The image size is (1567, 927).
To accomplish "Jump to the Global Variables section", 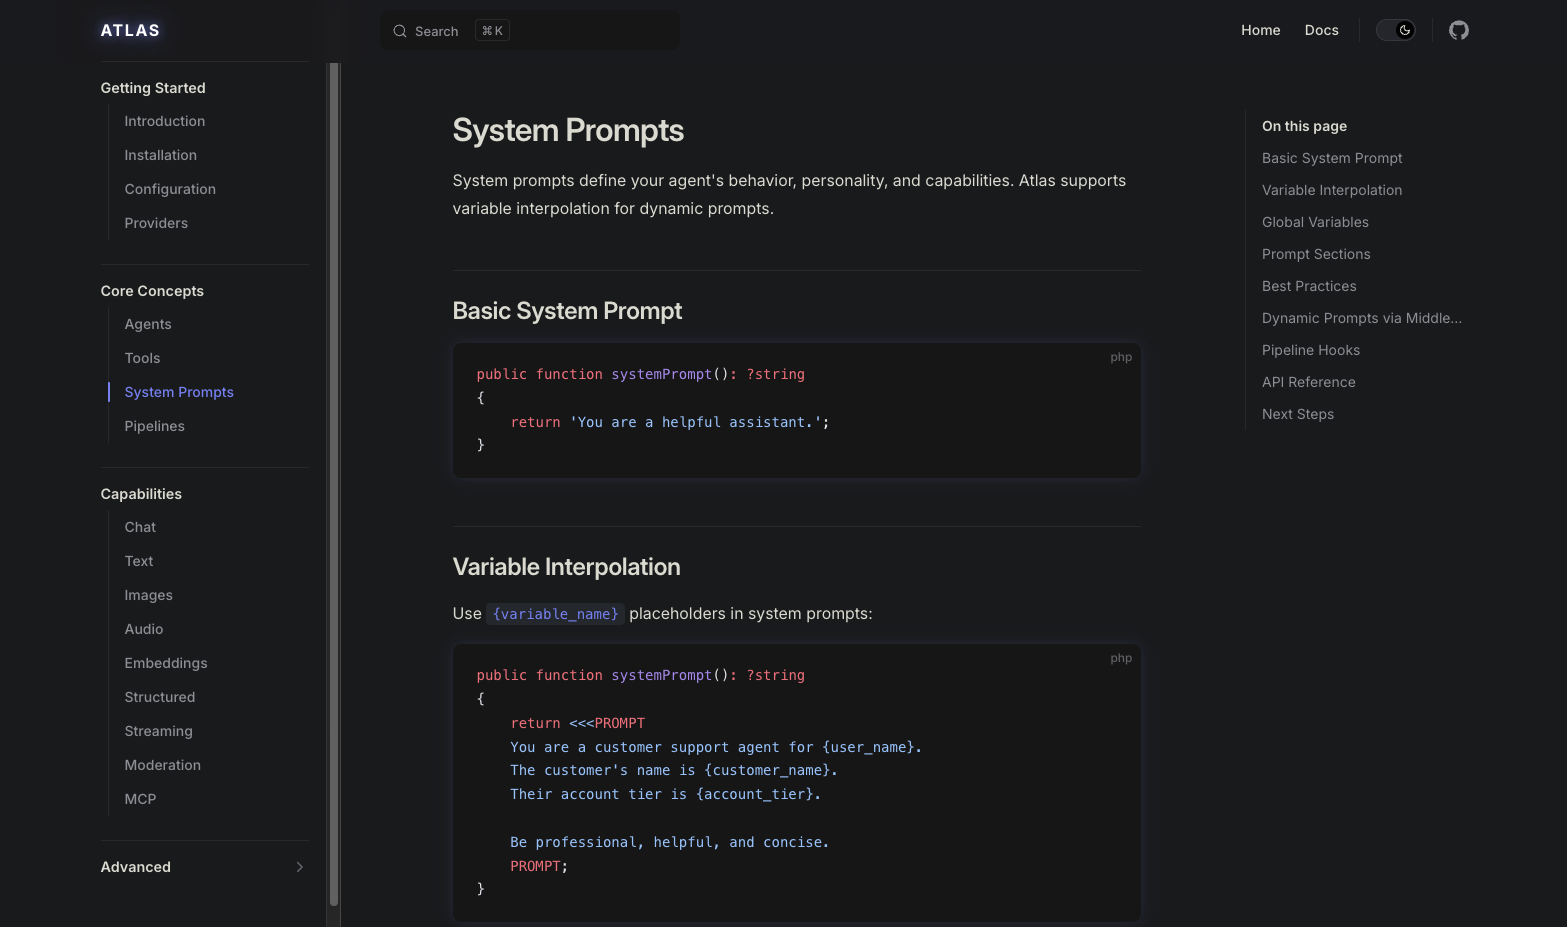I will coord(1315,222).
